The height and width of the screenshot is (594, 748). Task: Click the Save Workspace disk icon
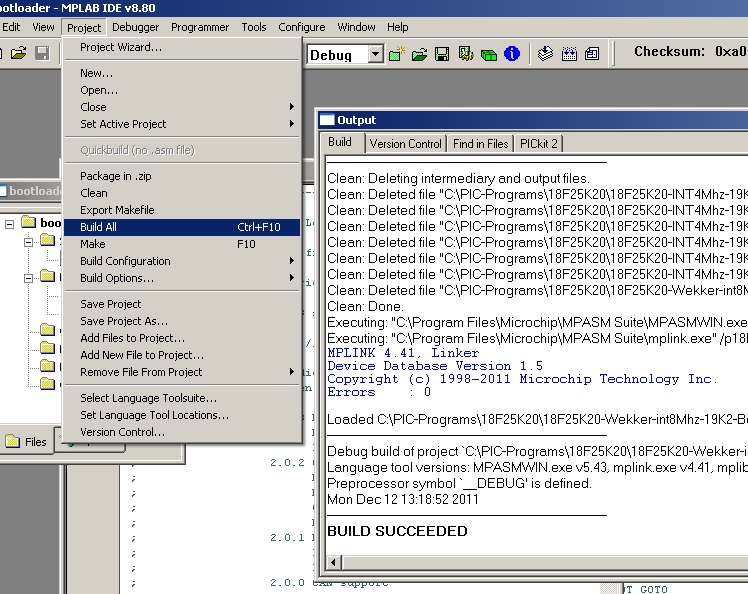(442, 54)
